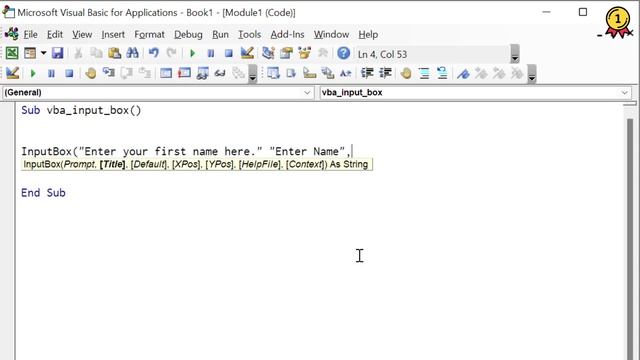Click the Redo arrow icon
The width and height of the screenshot is (640, 360).
point(171,53)
